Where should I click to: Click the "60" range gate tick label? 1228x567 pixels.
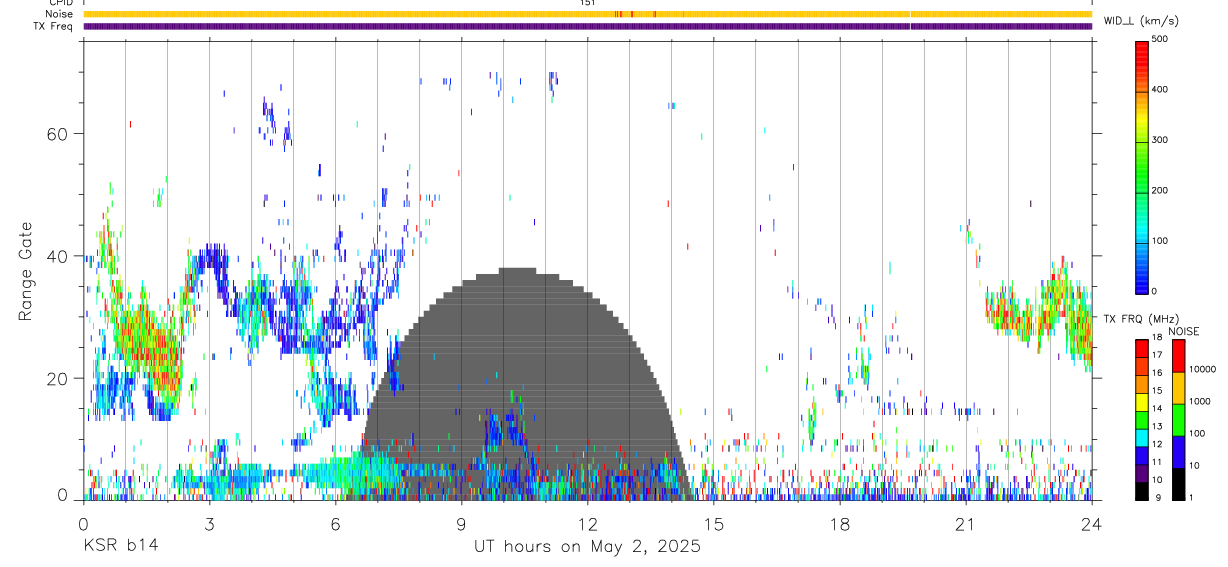pyautogui.click(x=57, y=133)
